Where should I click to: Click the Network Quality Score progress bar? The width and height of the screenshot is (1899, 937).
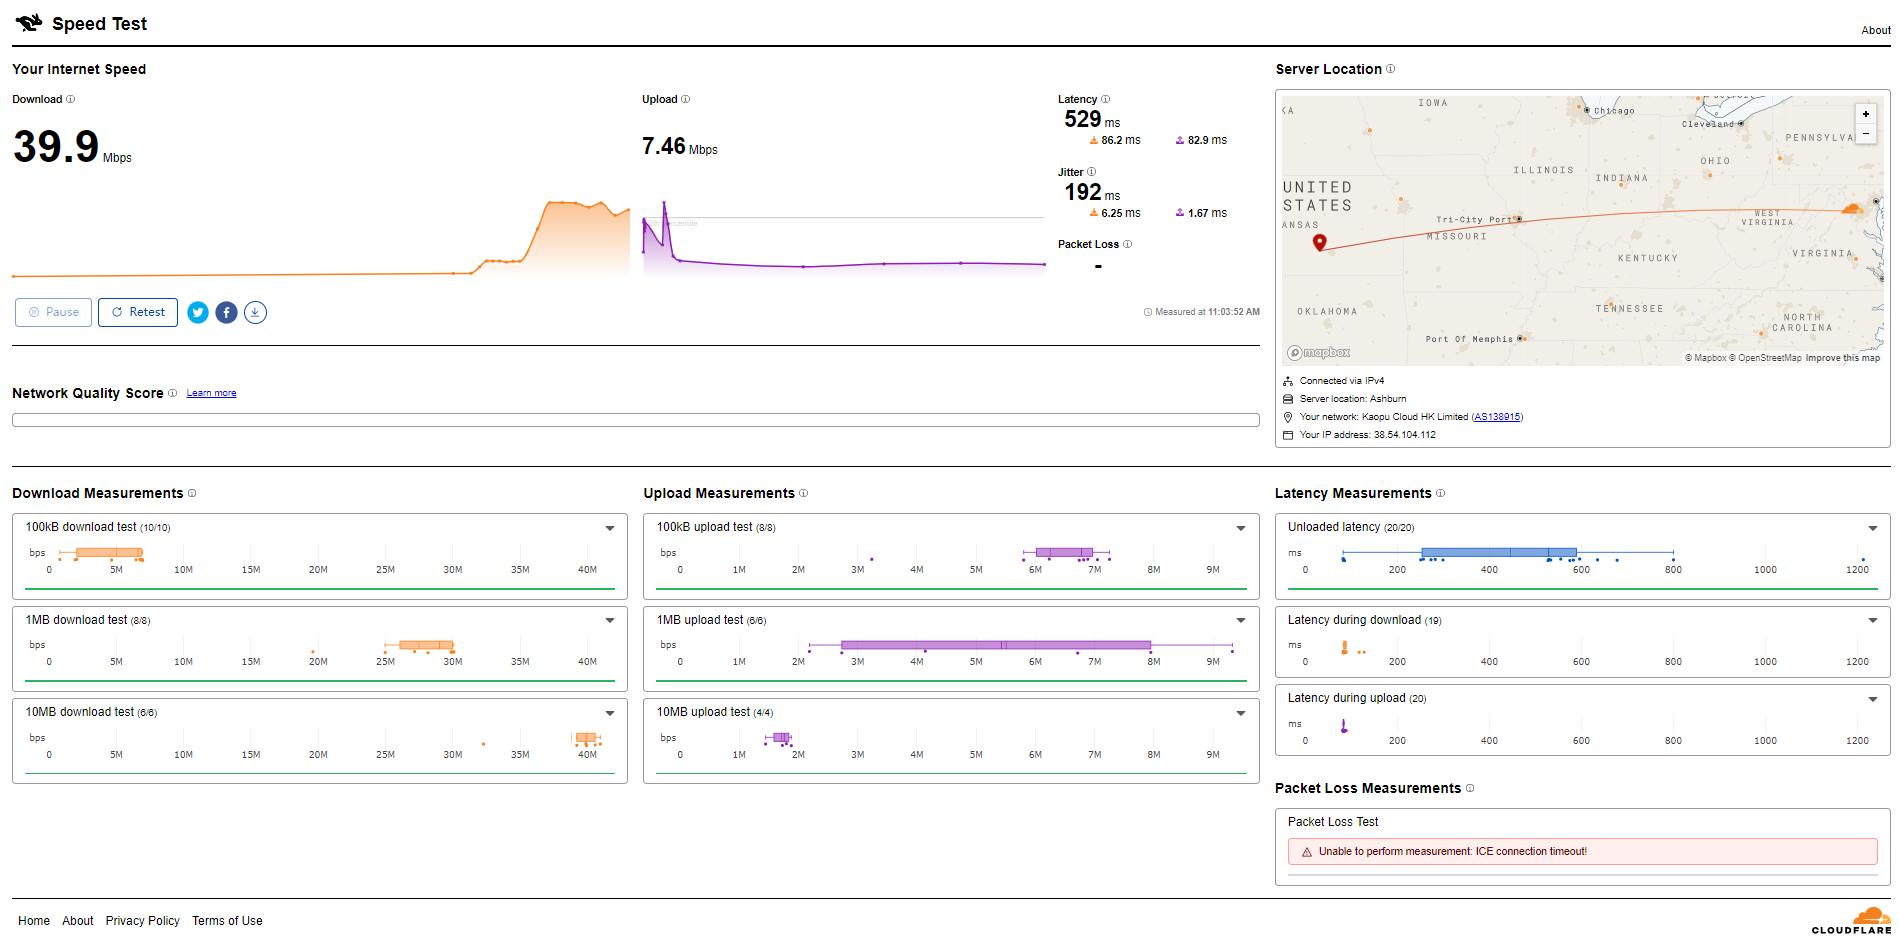click(635, 420)
